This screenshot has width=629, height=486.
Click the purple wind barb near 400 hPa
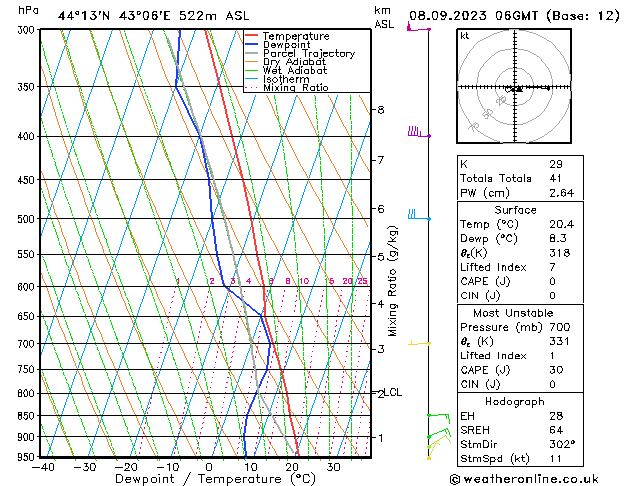(419, 132)
